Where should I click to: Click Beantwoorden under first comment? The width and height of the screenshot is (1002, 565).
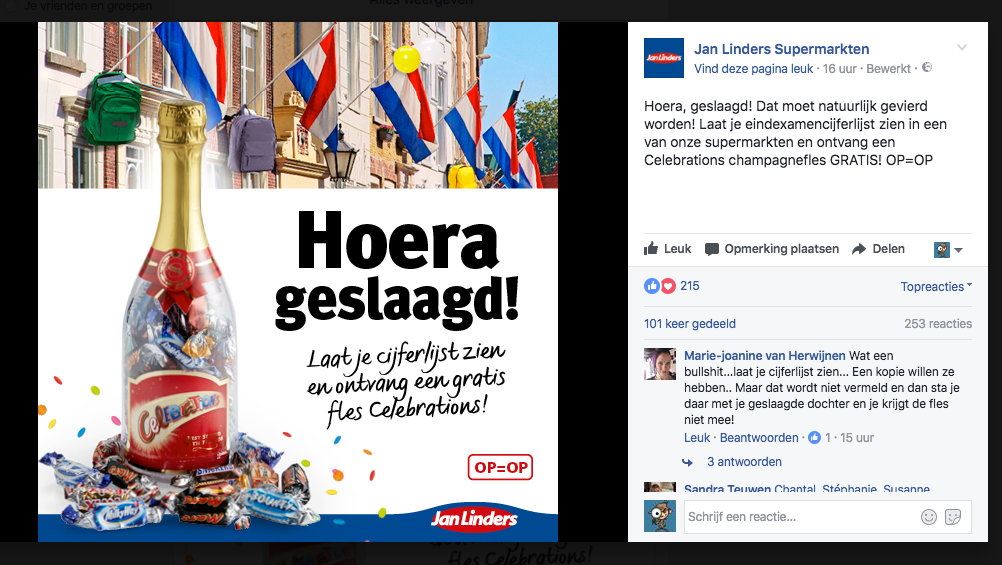click(759, 438)
